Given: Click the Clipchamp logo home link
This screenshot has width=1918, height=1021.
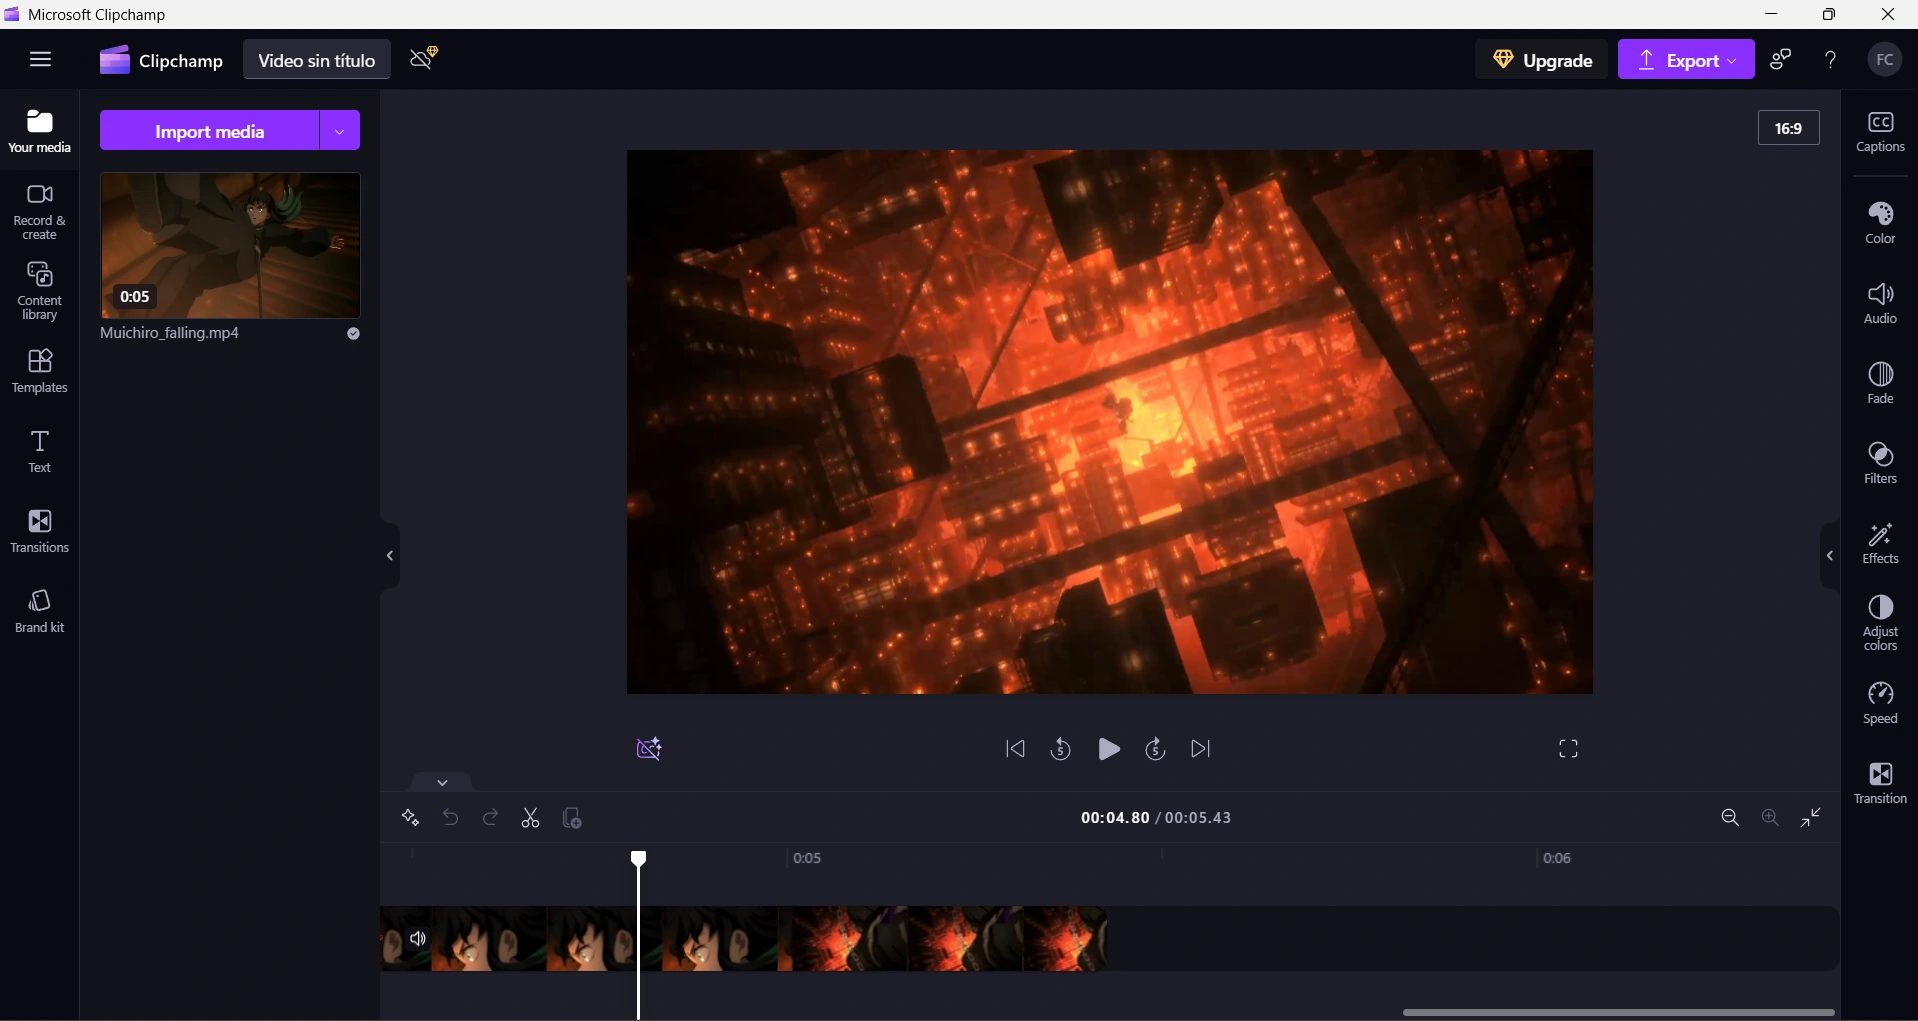Looking at the screenshot, I should click(161, 60).
